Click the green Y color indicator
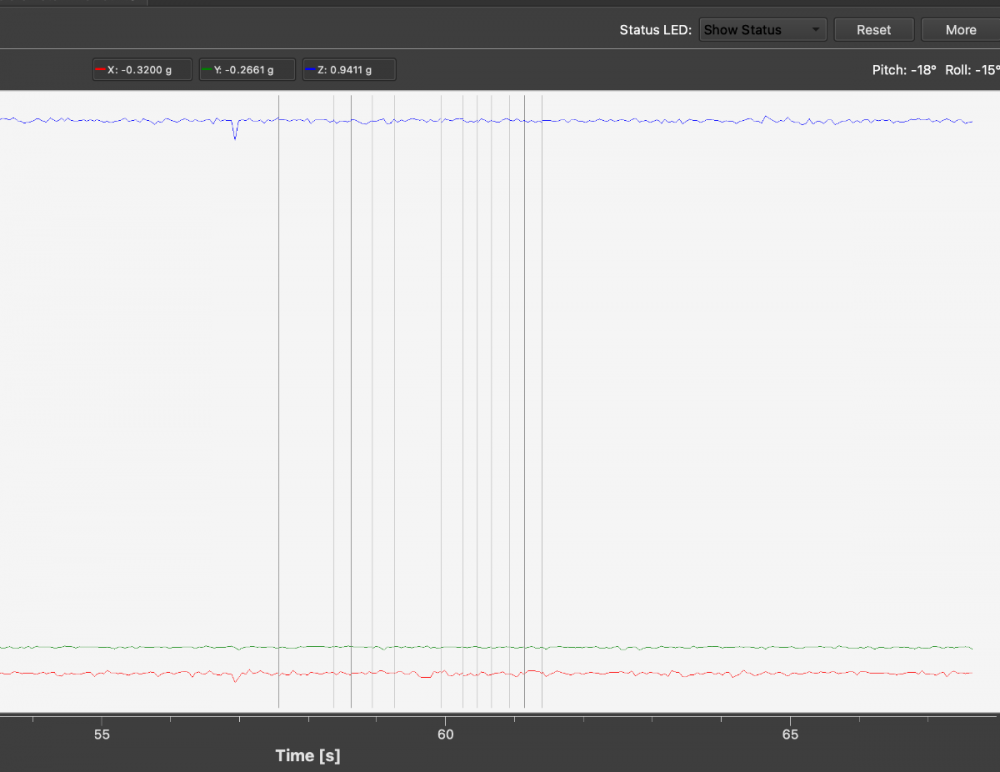The width and height of the screenshot is (1000, 772). click(x=206, y=70)
